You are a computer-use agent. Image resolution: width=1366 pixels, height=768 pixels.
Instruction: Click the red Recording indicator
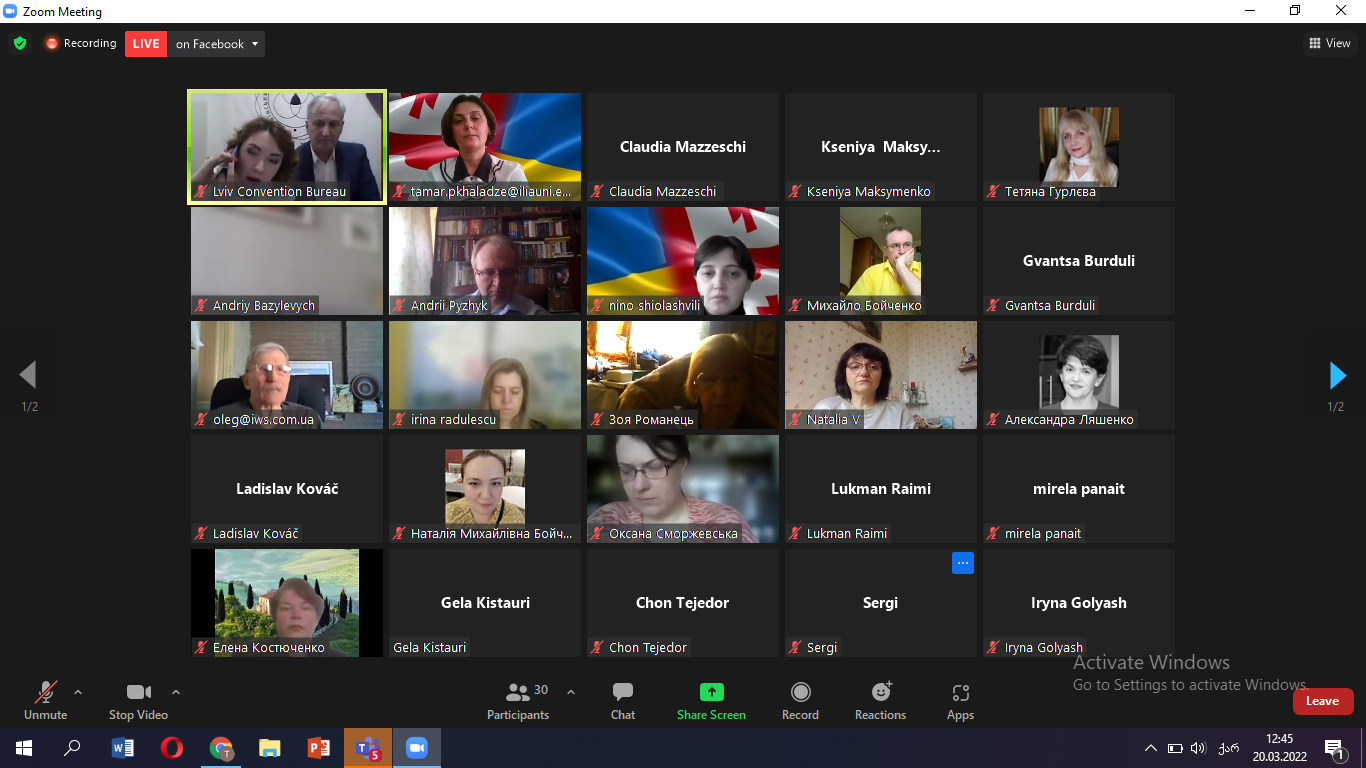[80, 44]
